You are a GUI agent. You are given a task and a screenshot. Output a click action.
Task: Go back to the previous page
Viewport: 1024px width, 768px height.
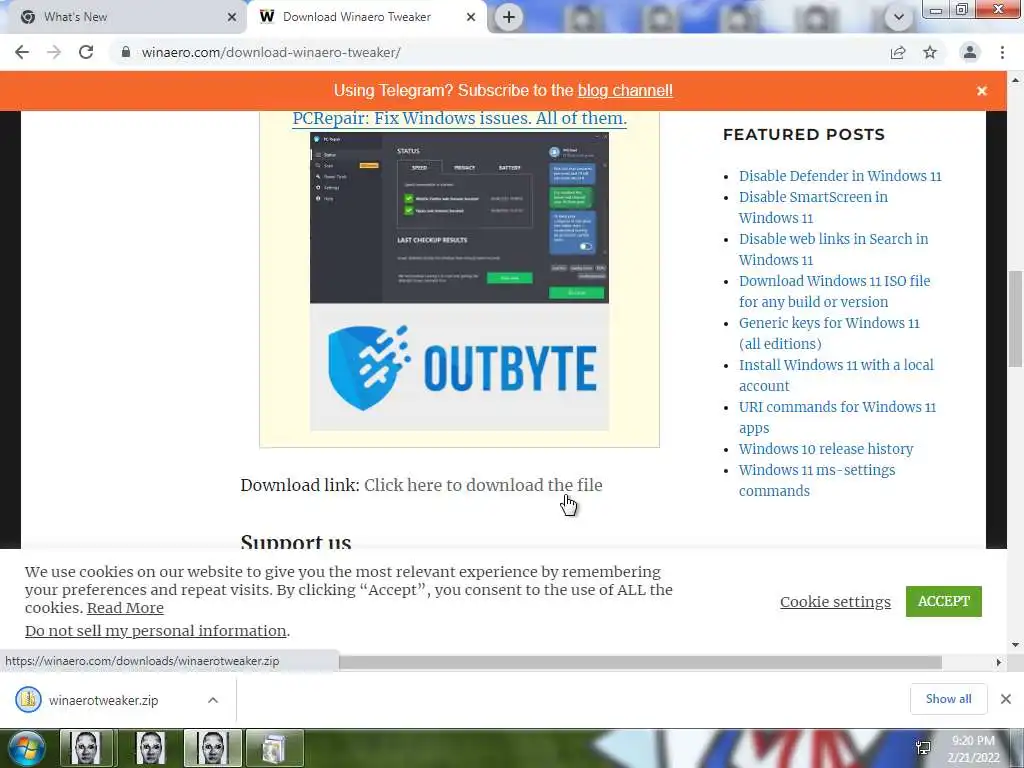pyautogui.click(x=22, y=52)
